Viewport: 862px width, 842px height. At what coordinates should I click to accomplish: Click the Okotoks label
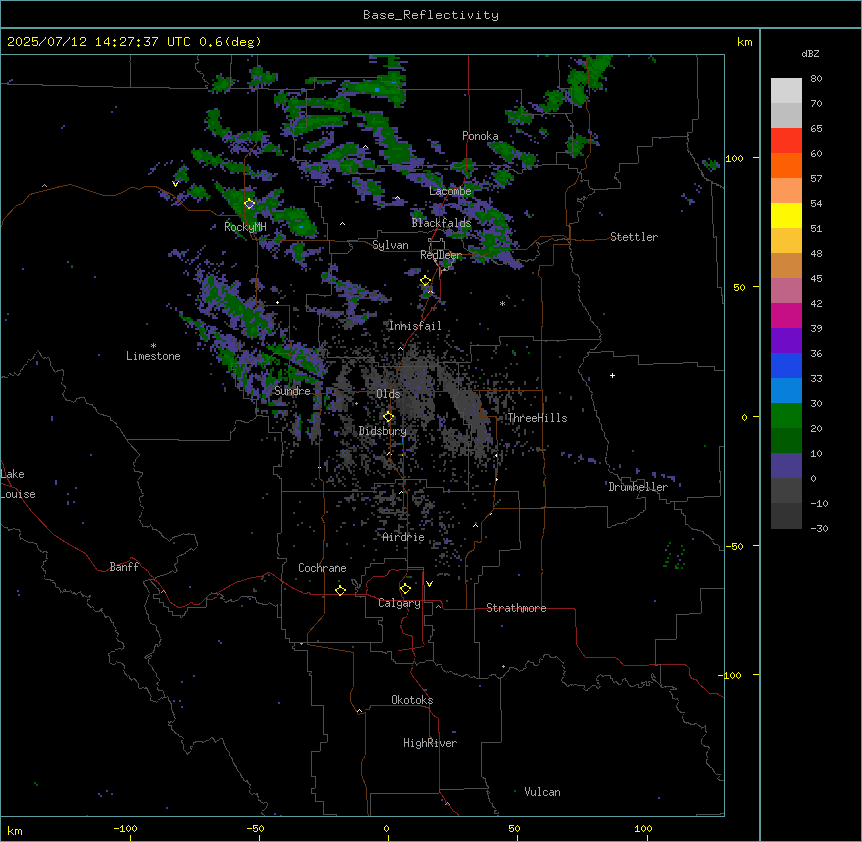(412, 700)
